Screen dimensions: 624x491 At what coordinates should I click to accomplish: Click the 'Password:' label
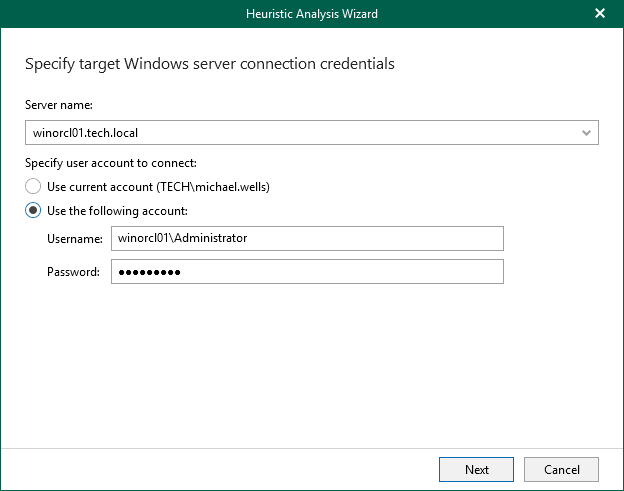coord(74,272)
